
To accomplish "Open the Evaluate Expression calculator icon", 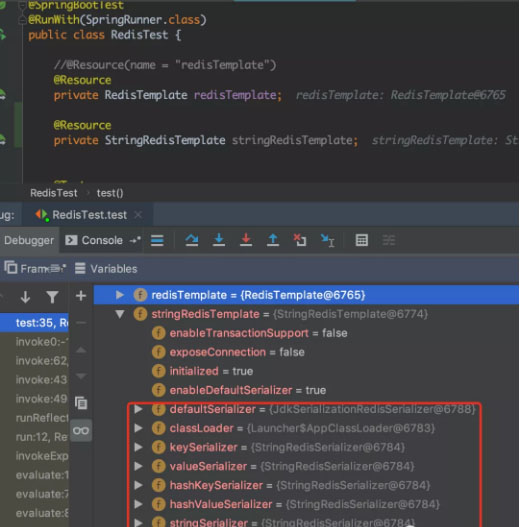I will click(x=362, y=240).
